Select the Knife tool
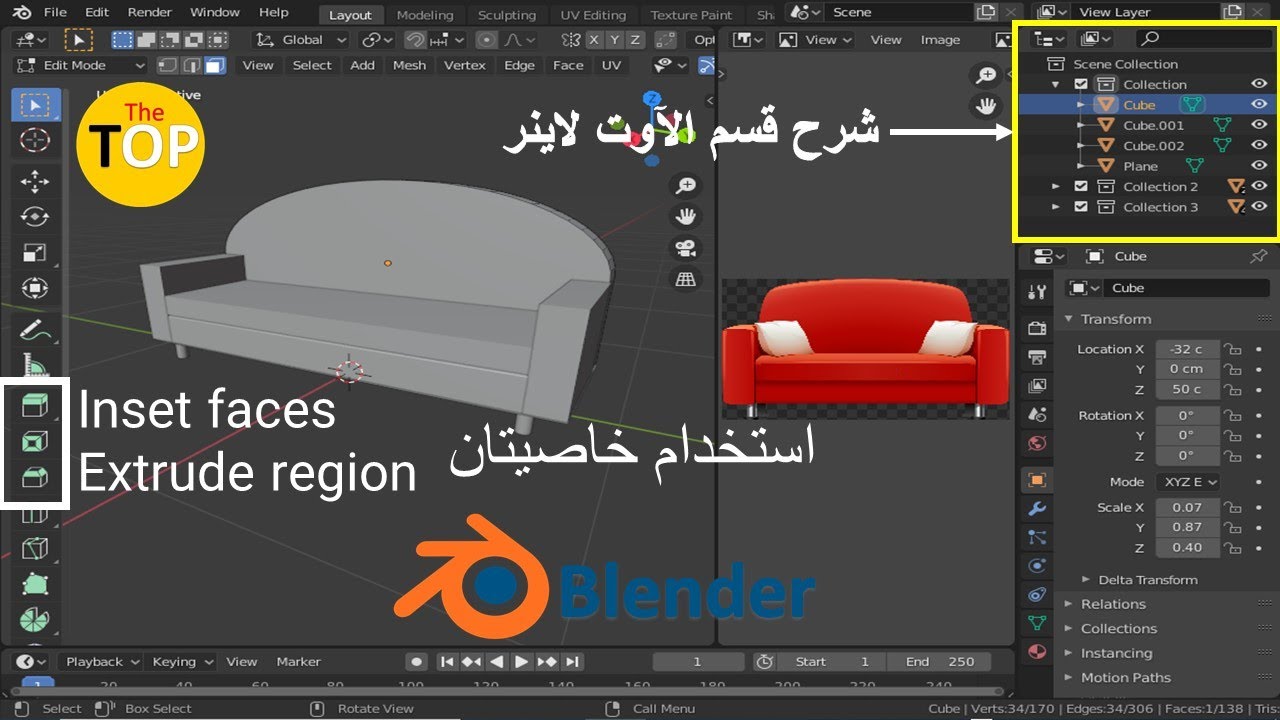Image resolution: width=1280 pixels, height=720 pixels. (35, 548)
